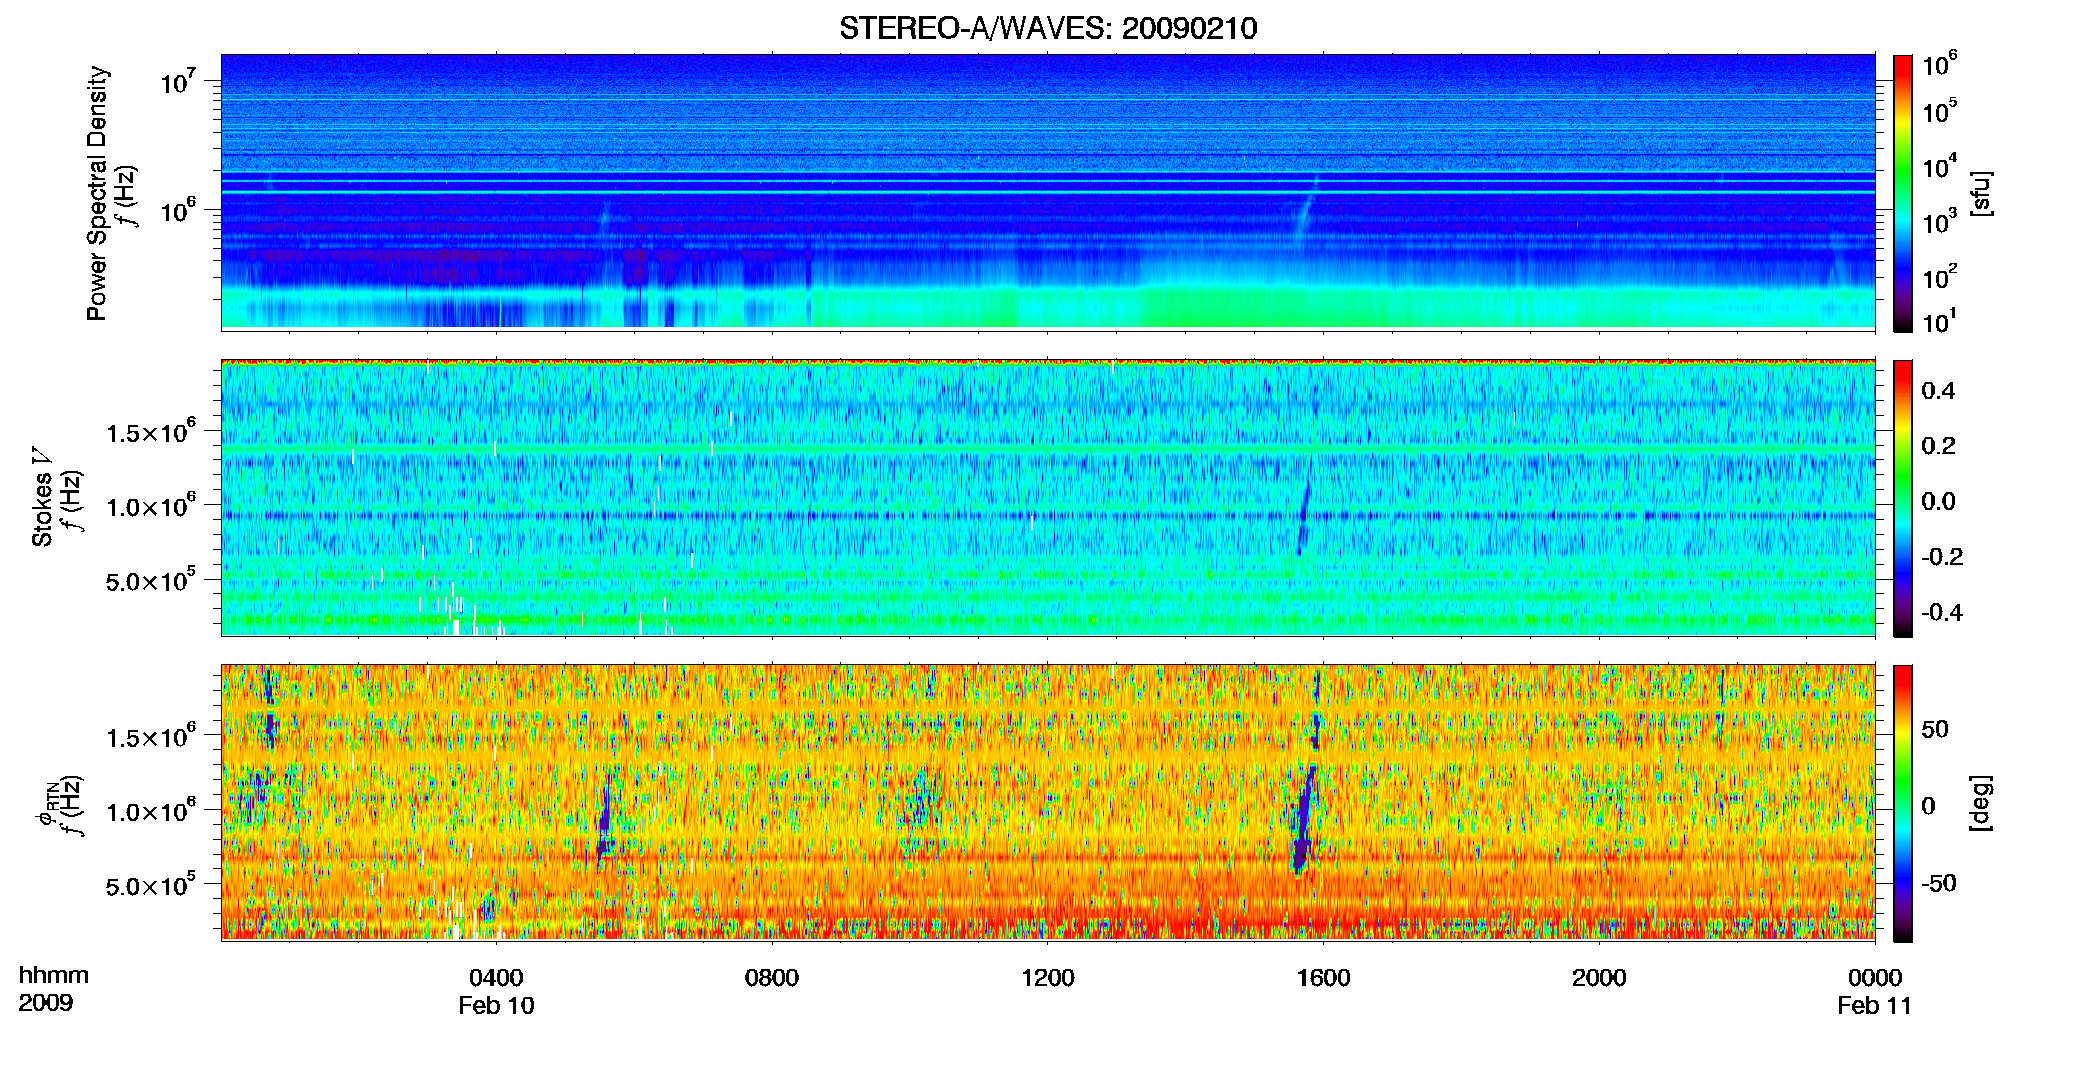Image resolution: width=2096 pixels, height=1080 pixels.
Task: Click the 0800 time label
Action: click(x=772, y=978)
